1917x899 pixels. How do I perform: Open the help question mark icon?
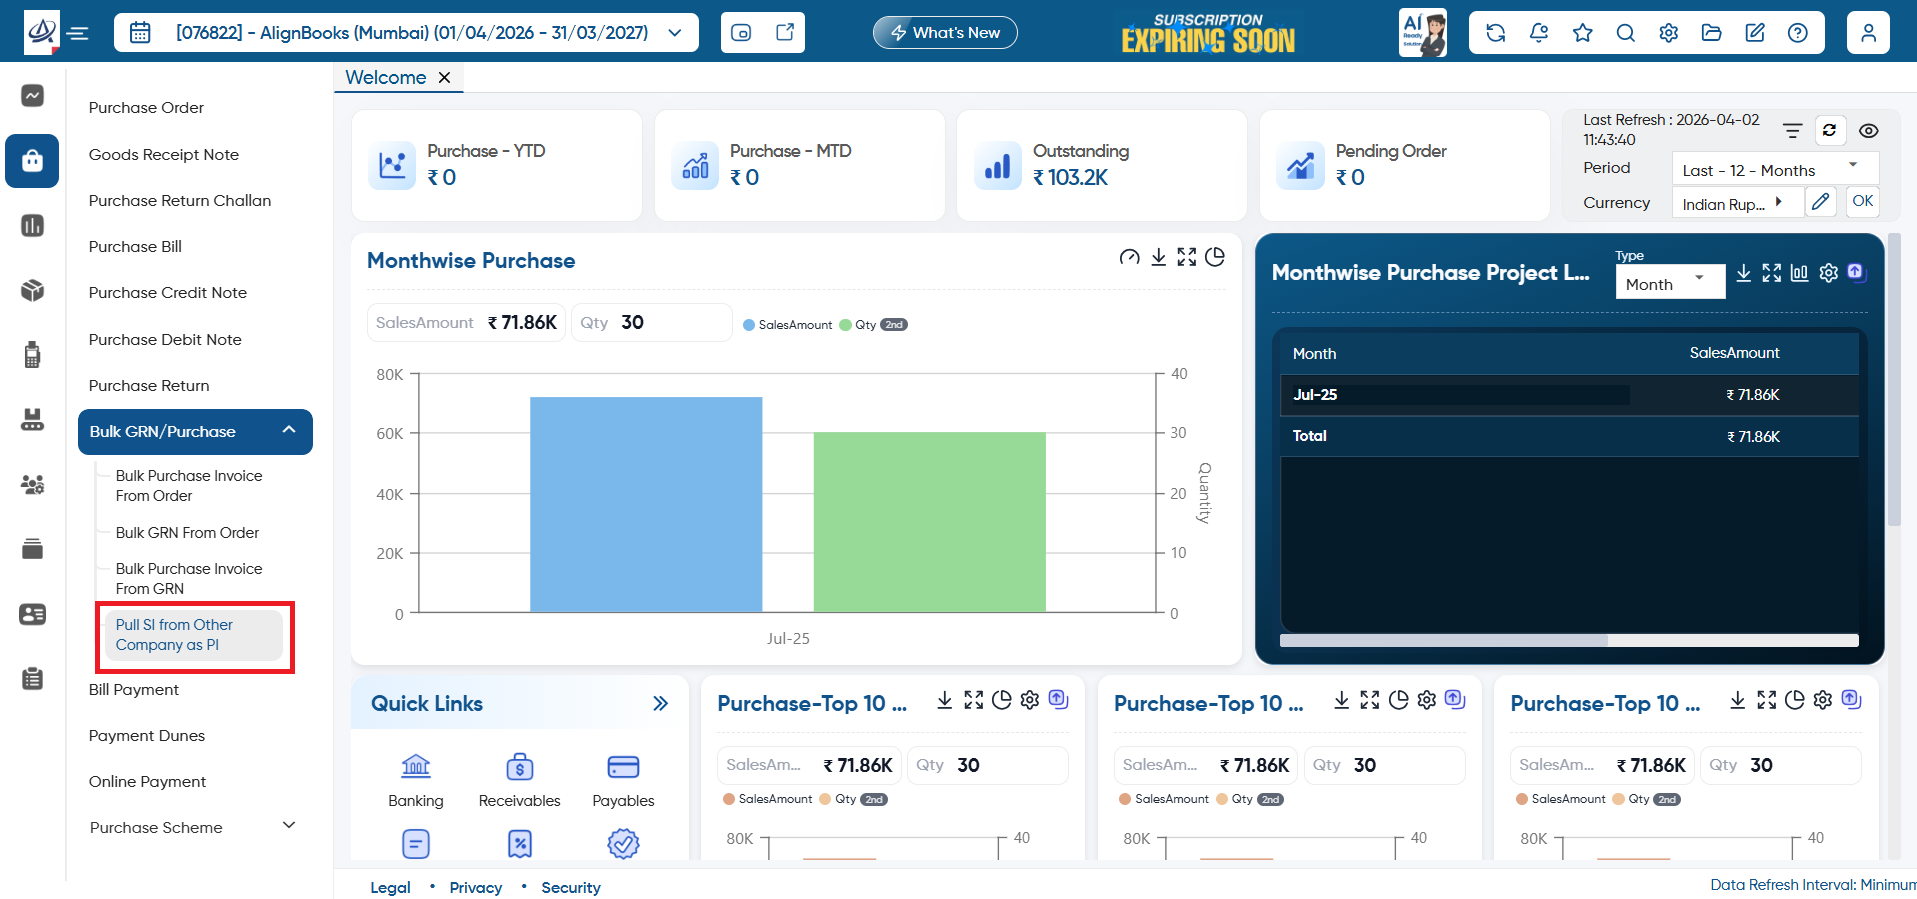click(x=1798, y=33)
